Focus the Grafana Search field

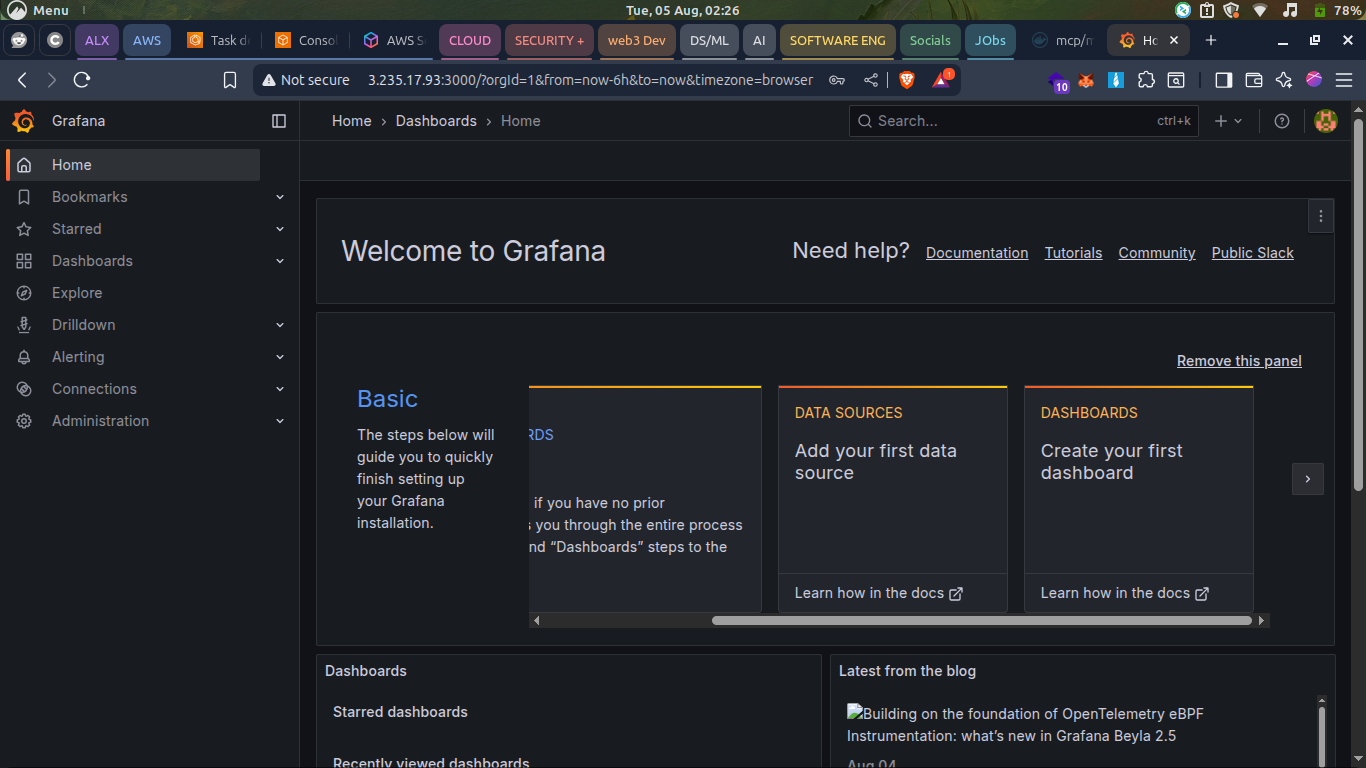pos(1024,121)
